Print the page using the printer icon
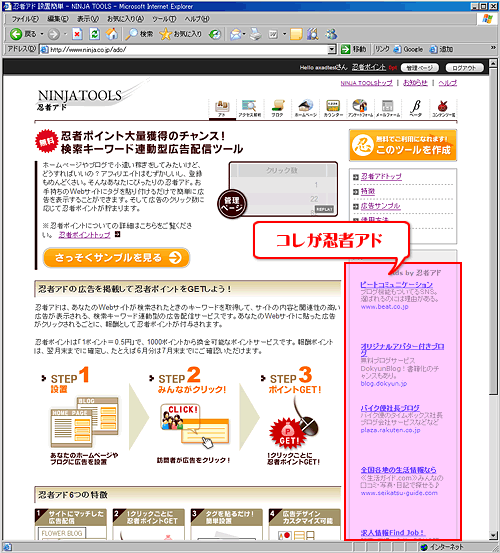500x553 pixels. 256,34
